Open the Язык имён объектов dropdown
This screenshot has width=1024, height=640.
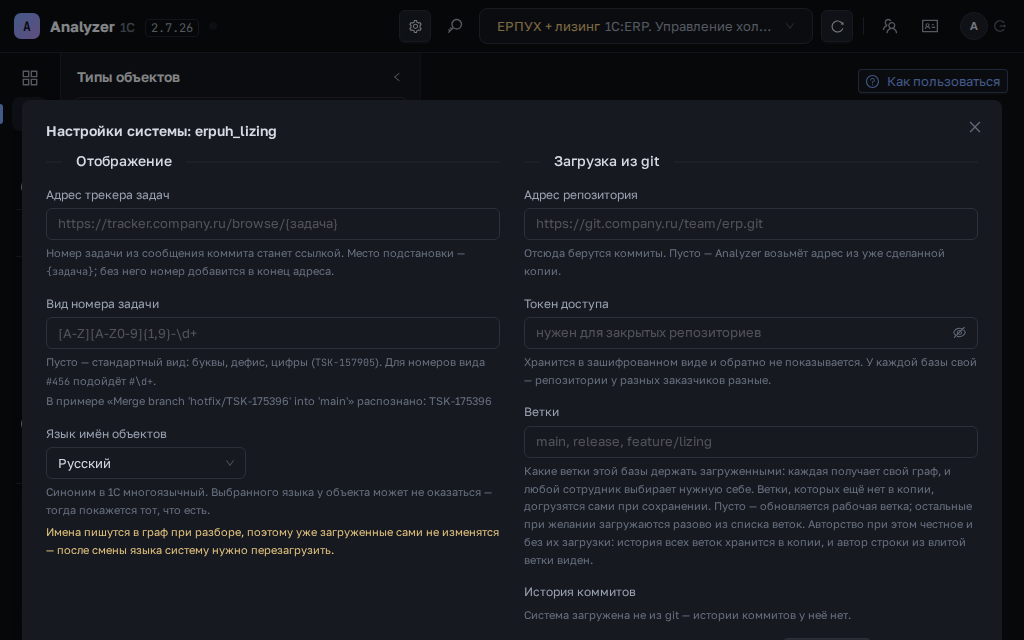[146, 463]
